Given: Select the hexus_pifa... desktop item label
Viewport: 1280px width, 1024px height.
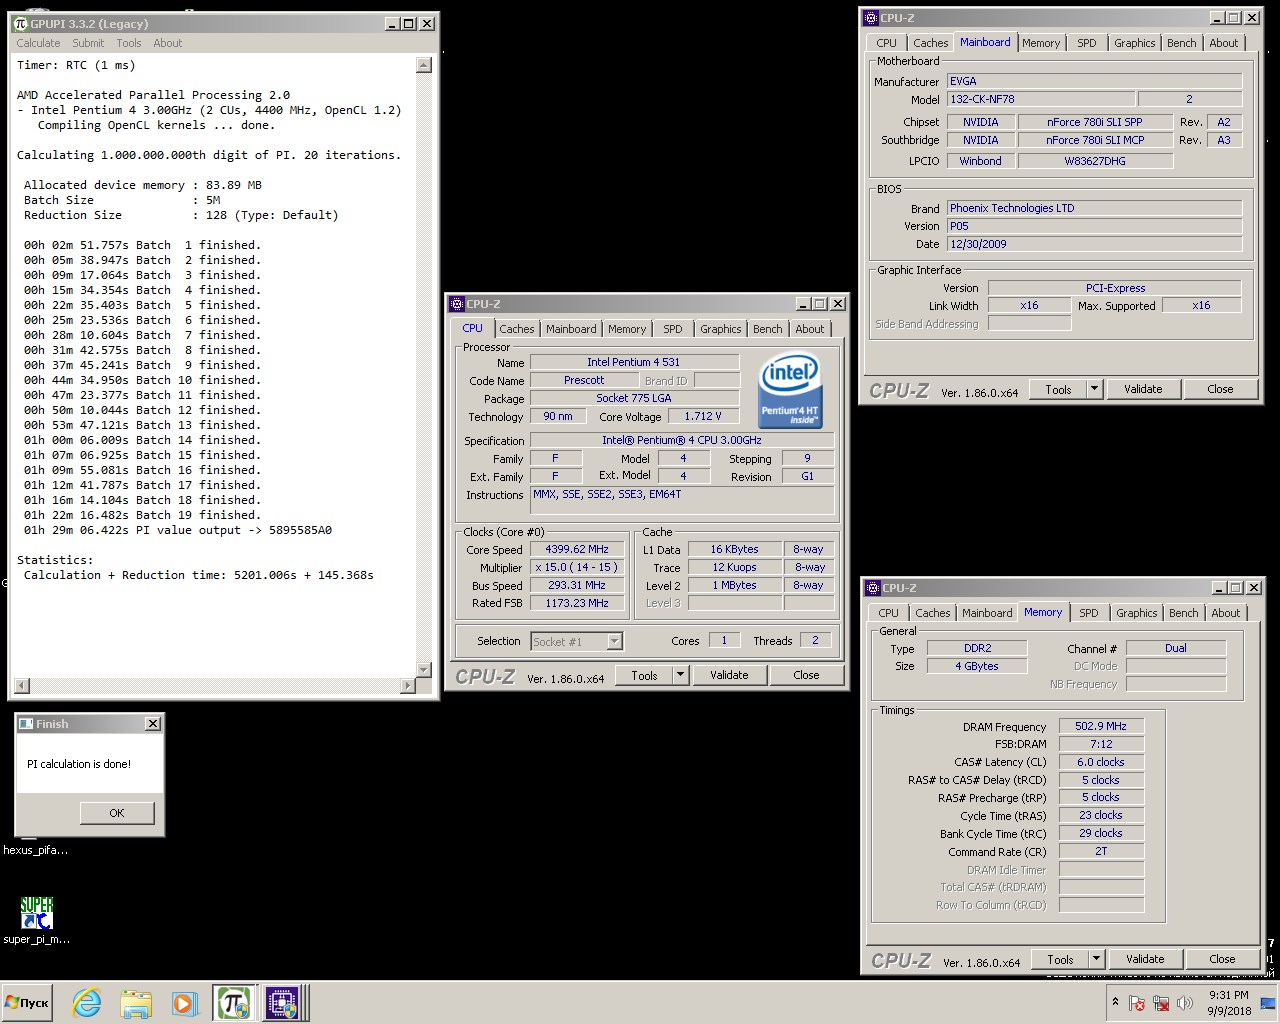Looking at the screenshot, I should coord(36,850).
